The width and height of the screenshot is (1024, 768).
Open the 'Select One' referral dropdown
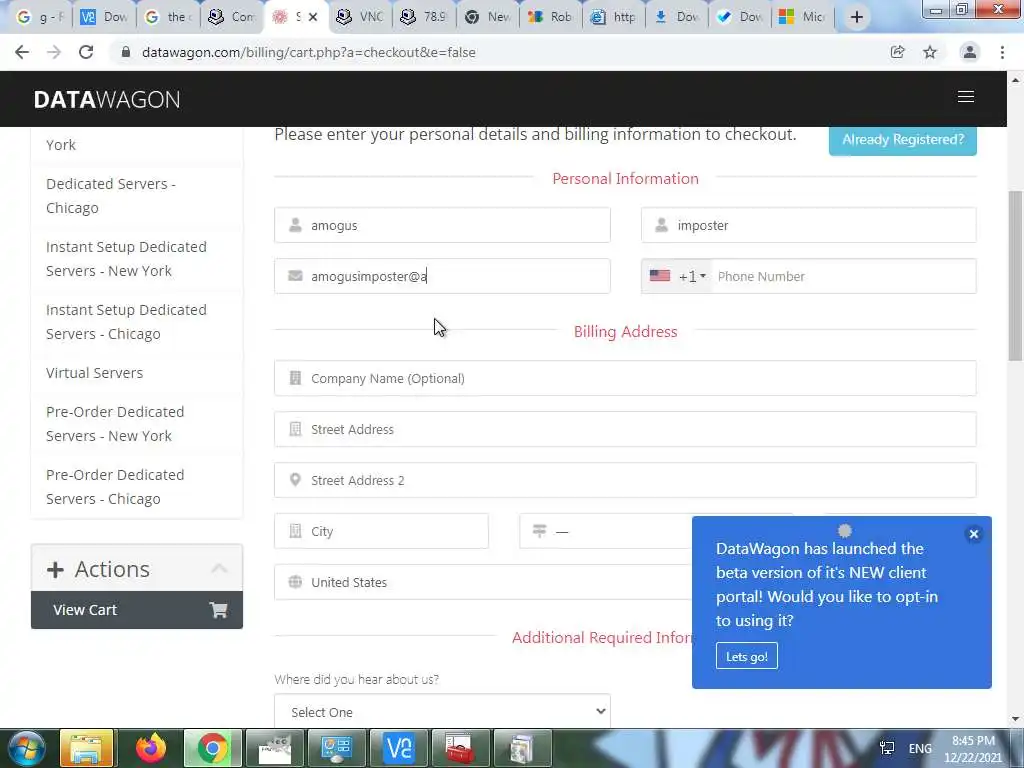point(442,711)
